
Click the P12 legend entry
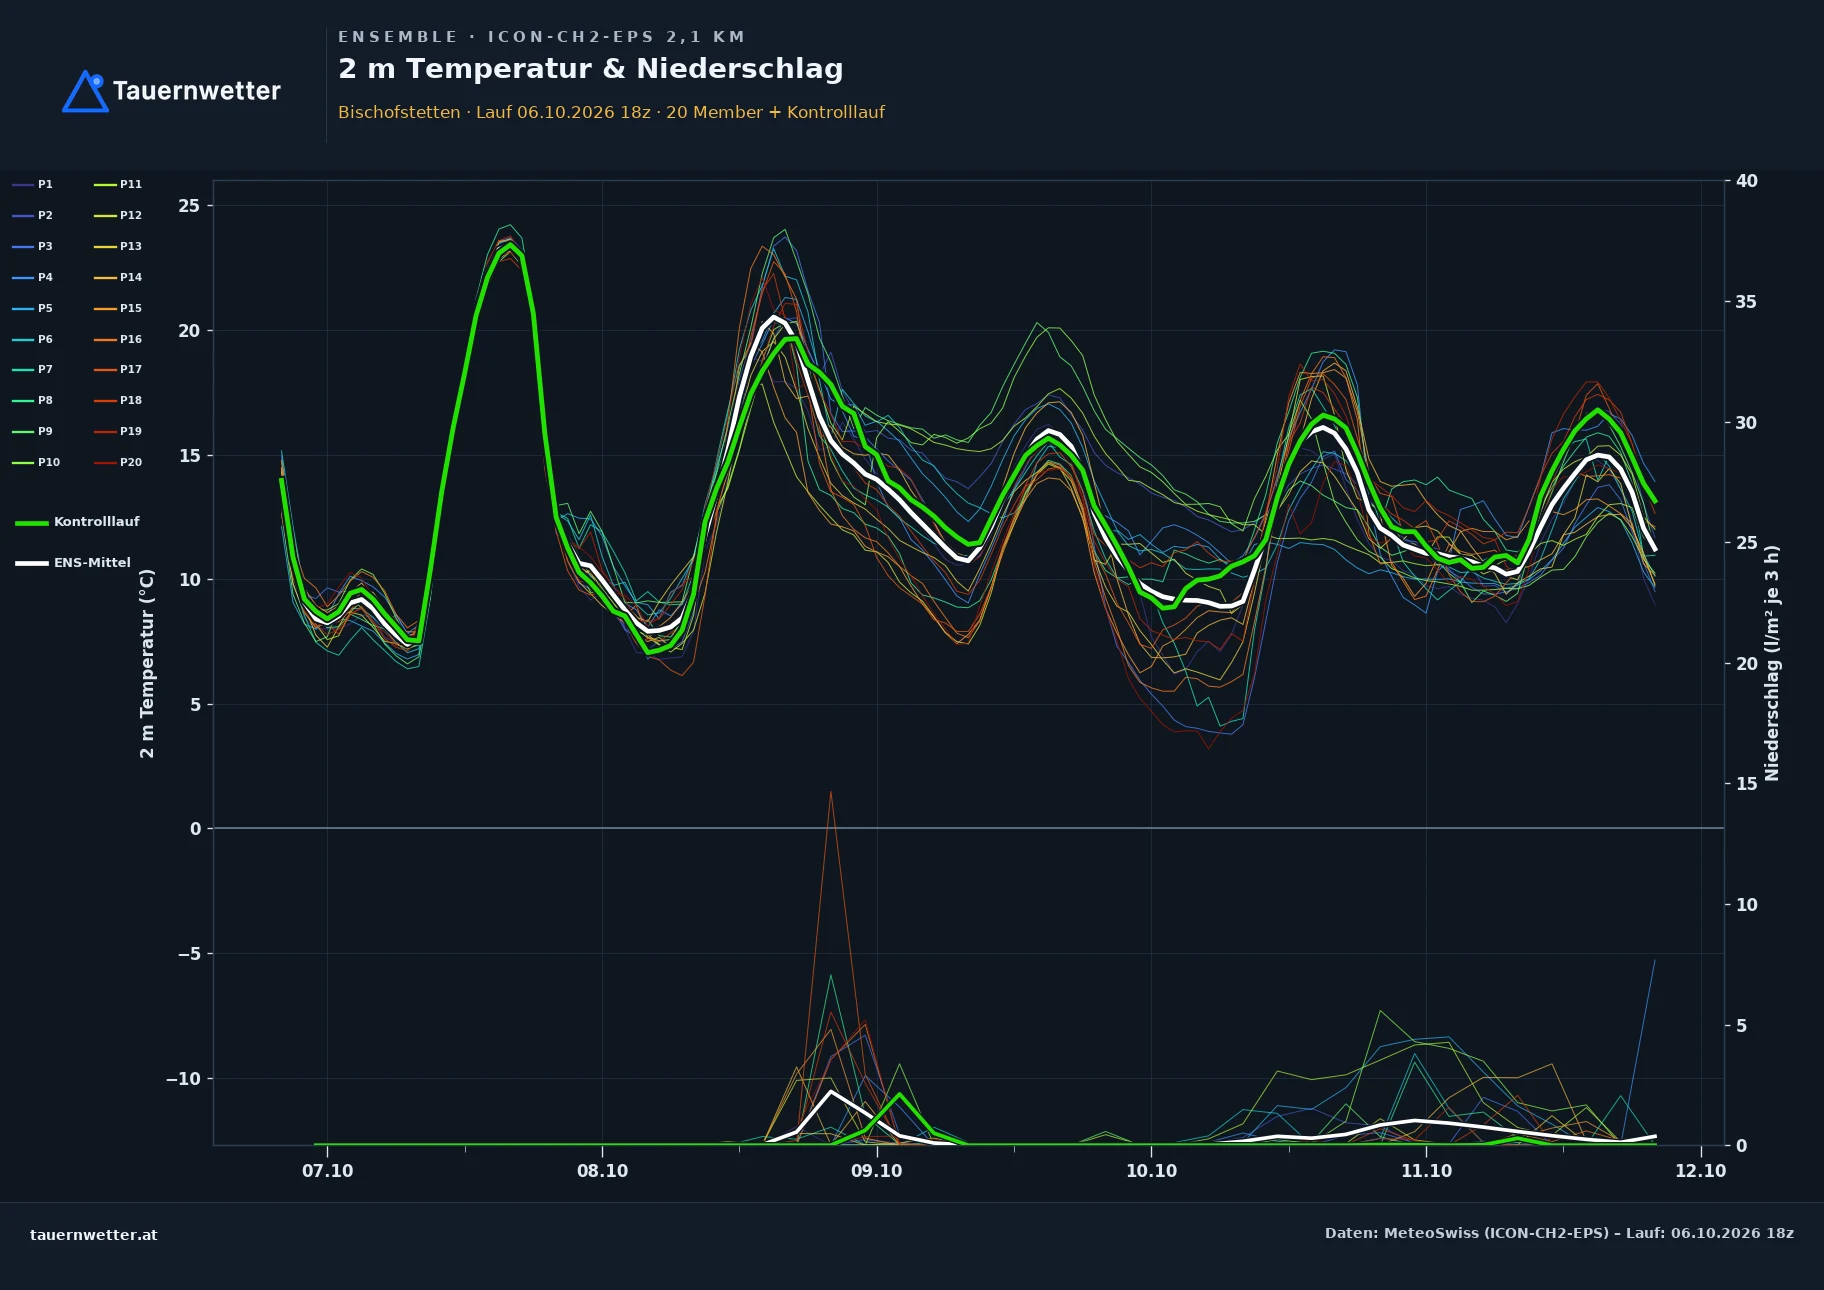(x=118, y=215)
